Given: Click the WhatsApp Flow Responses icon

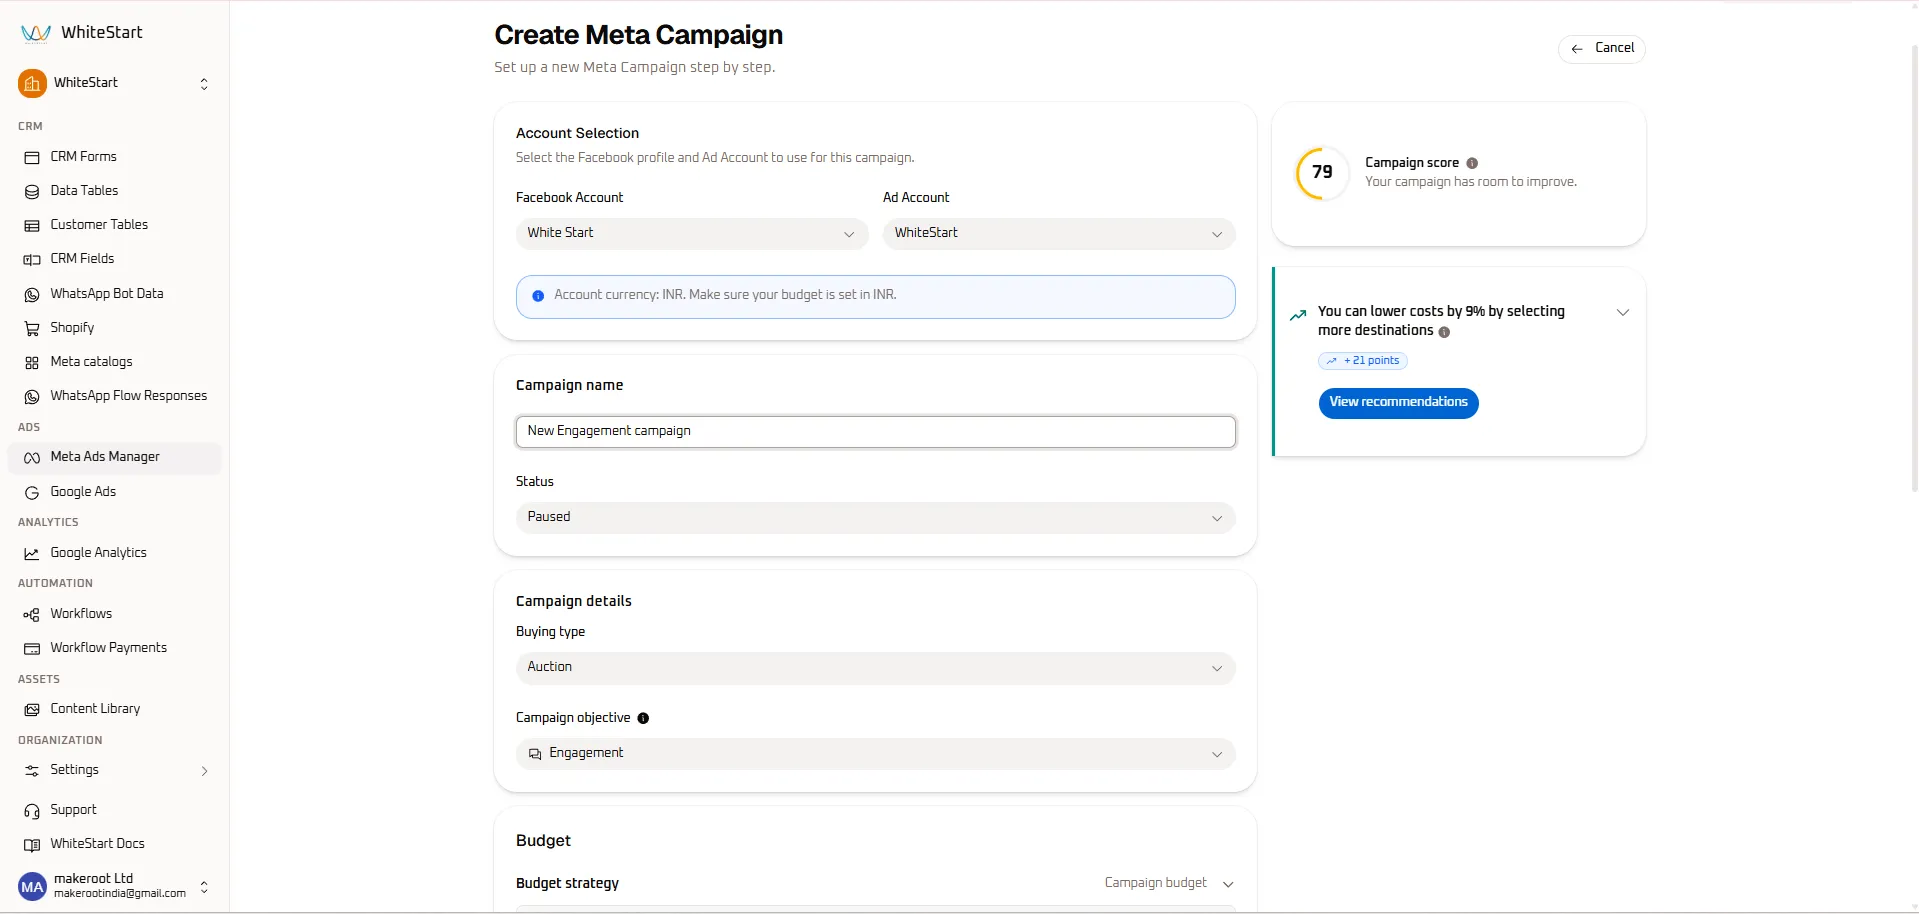Looking at the screenshot, I should pyautogui.click(x=32, y=397).
